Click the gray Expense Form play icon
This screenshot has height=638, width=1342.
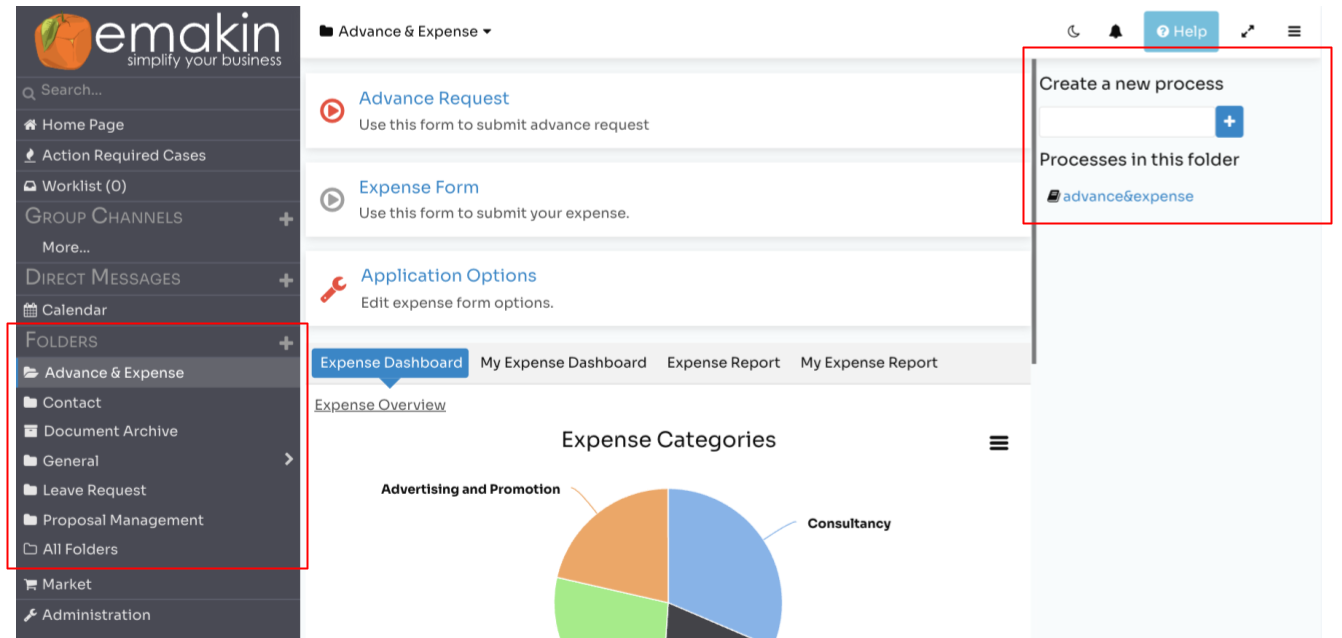332,199
